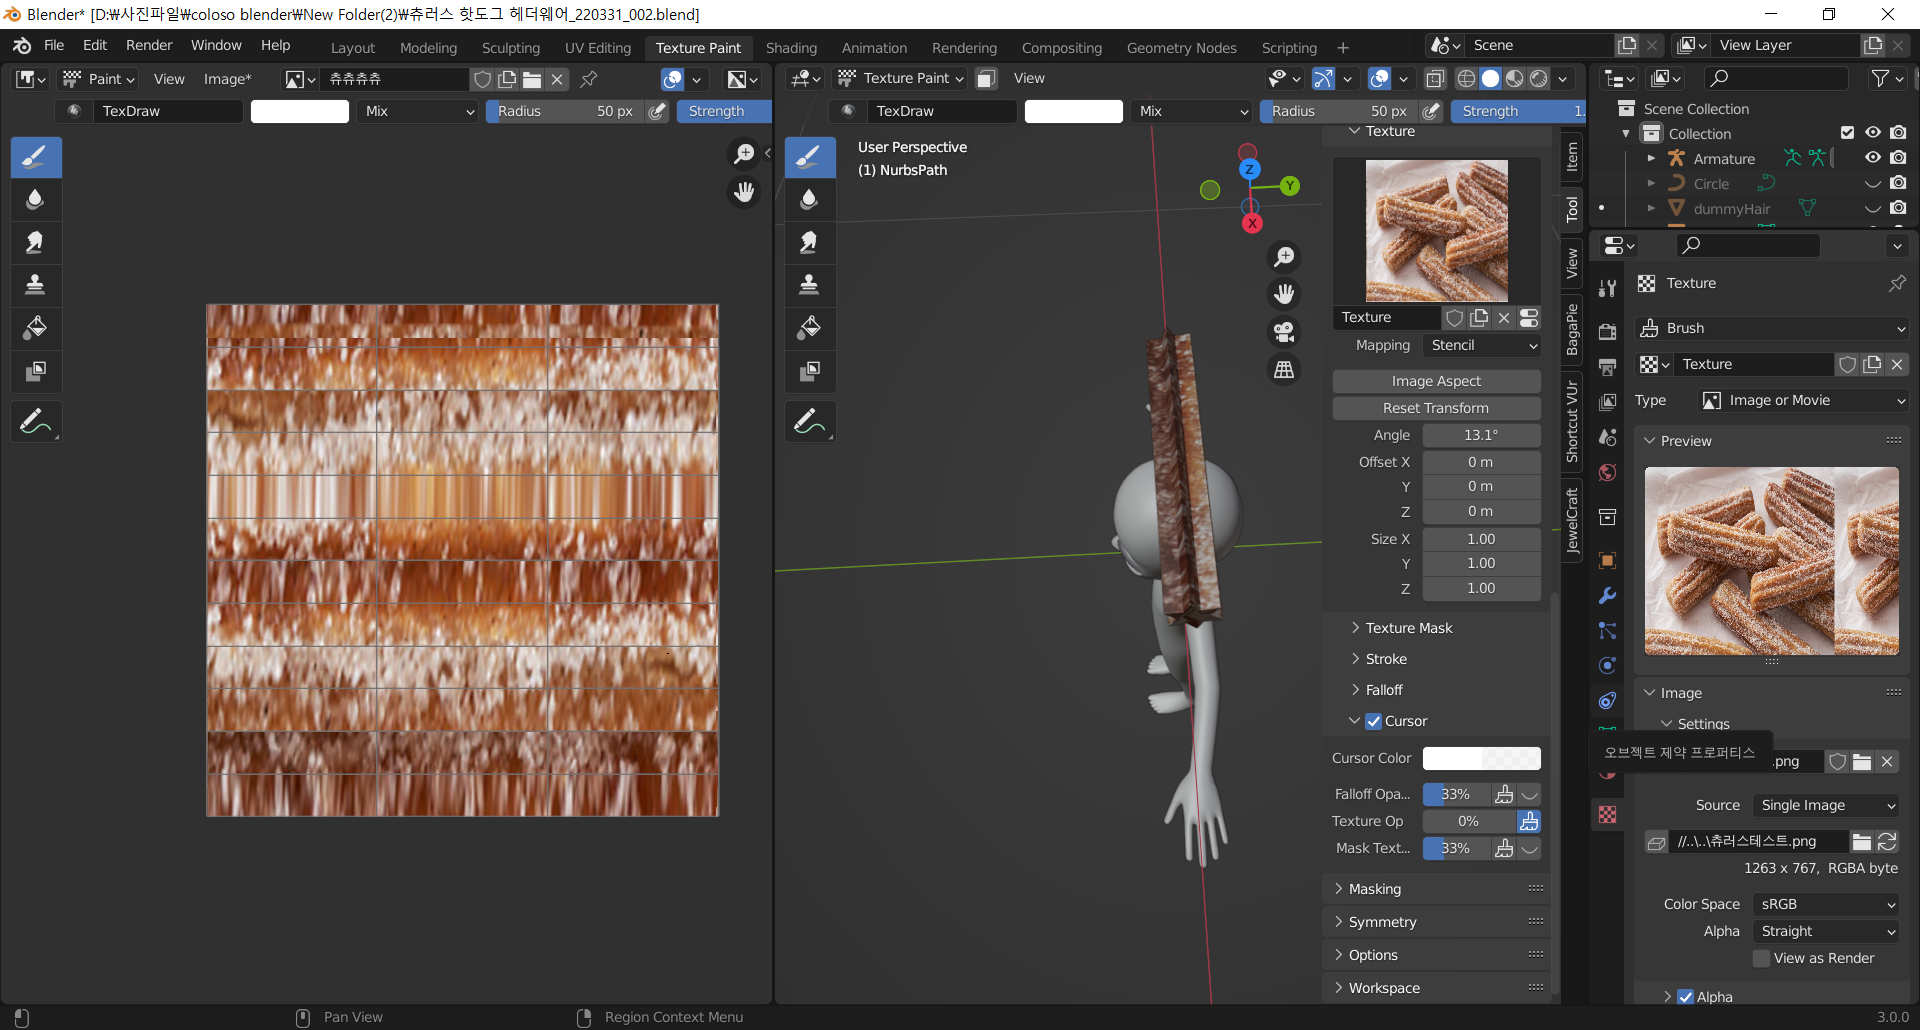Click Angle 13.1° field

(x=1482, y=435)
